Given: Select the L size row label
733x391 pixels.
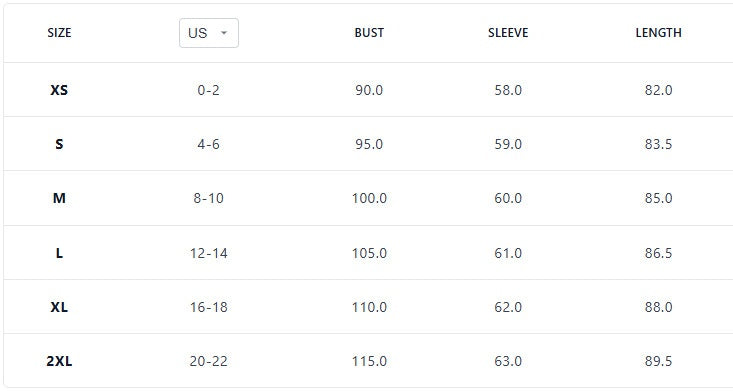Looking at the screenshot, I should (59, 253).
